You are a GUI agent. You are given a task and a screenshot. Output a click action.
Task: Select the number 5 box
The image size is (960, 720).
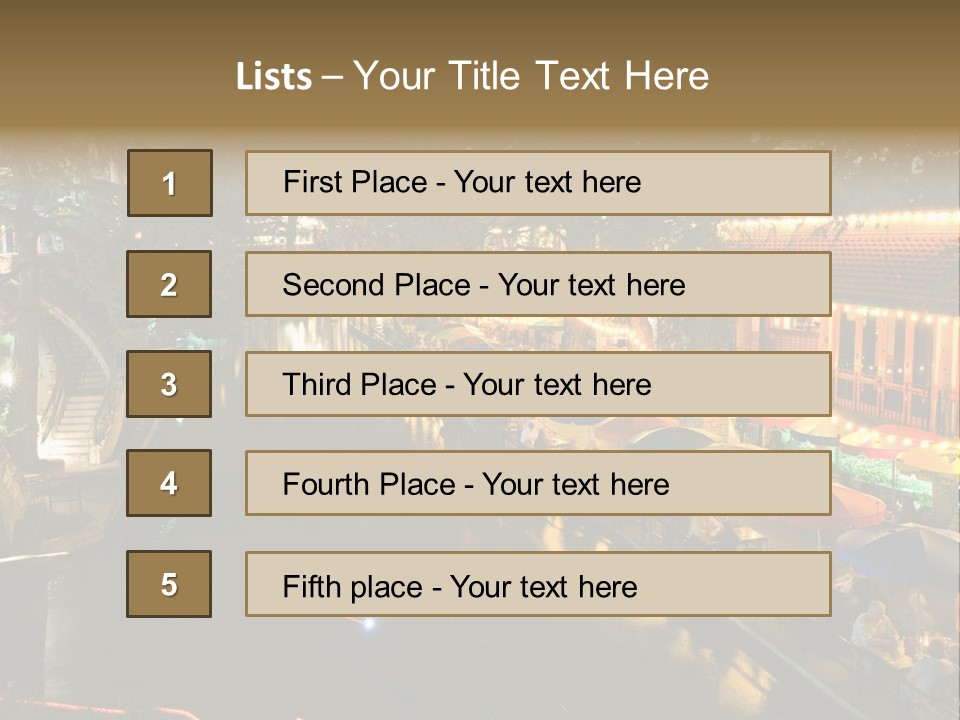click(x=169, y=584)
